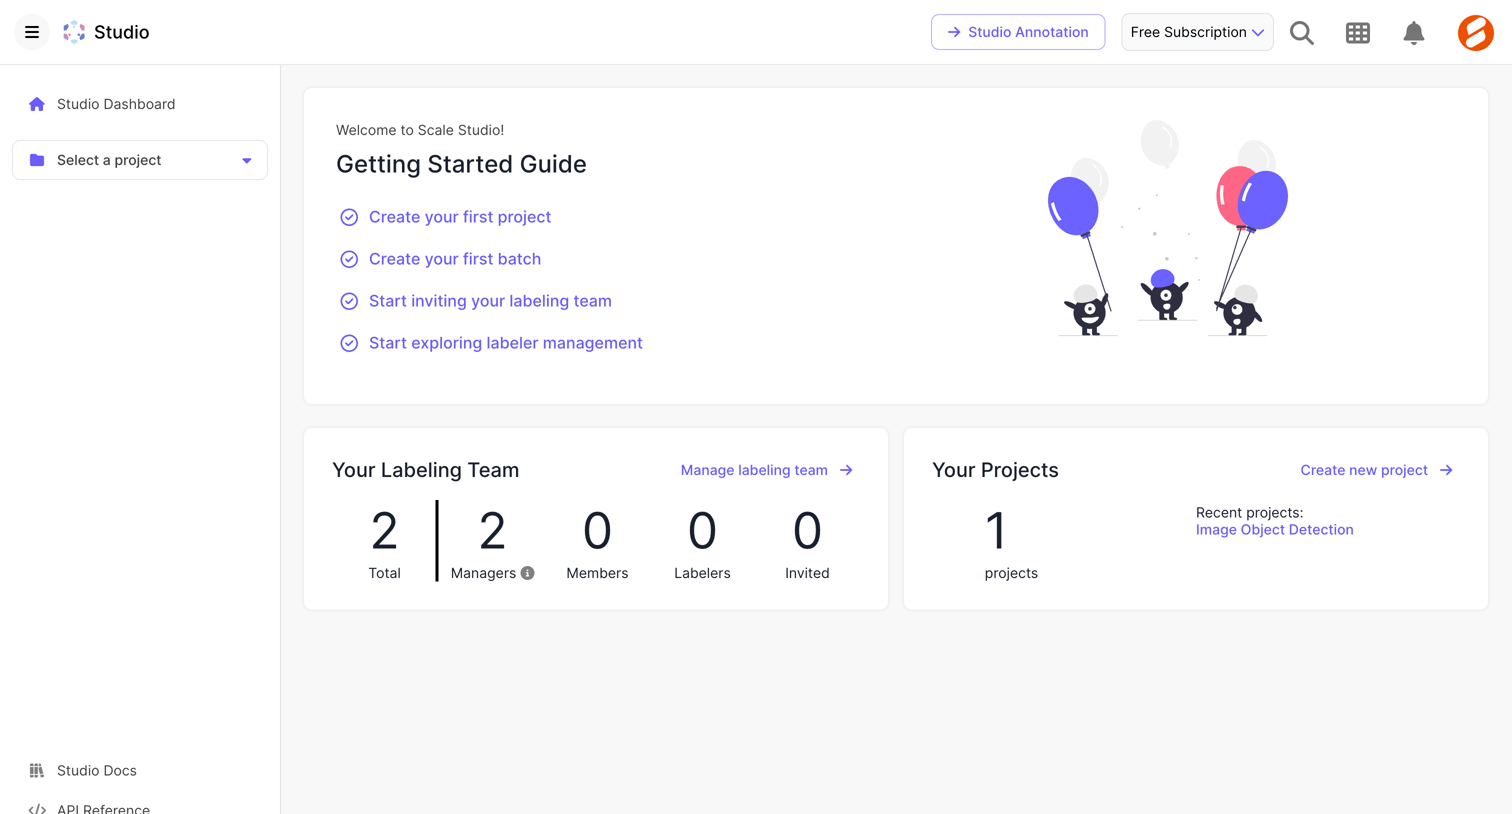The image size is (1512, 814).
Task: Click the Studio Annotation button
Action: point(1018,32)
